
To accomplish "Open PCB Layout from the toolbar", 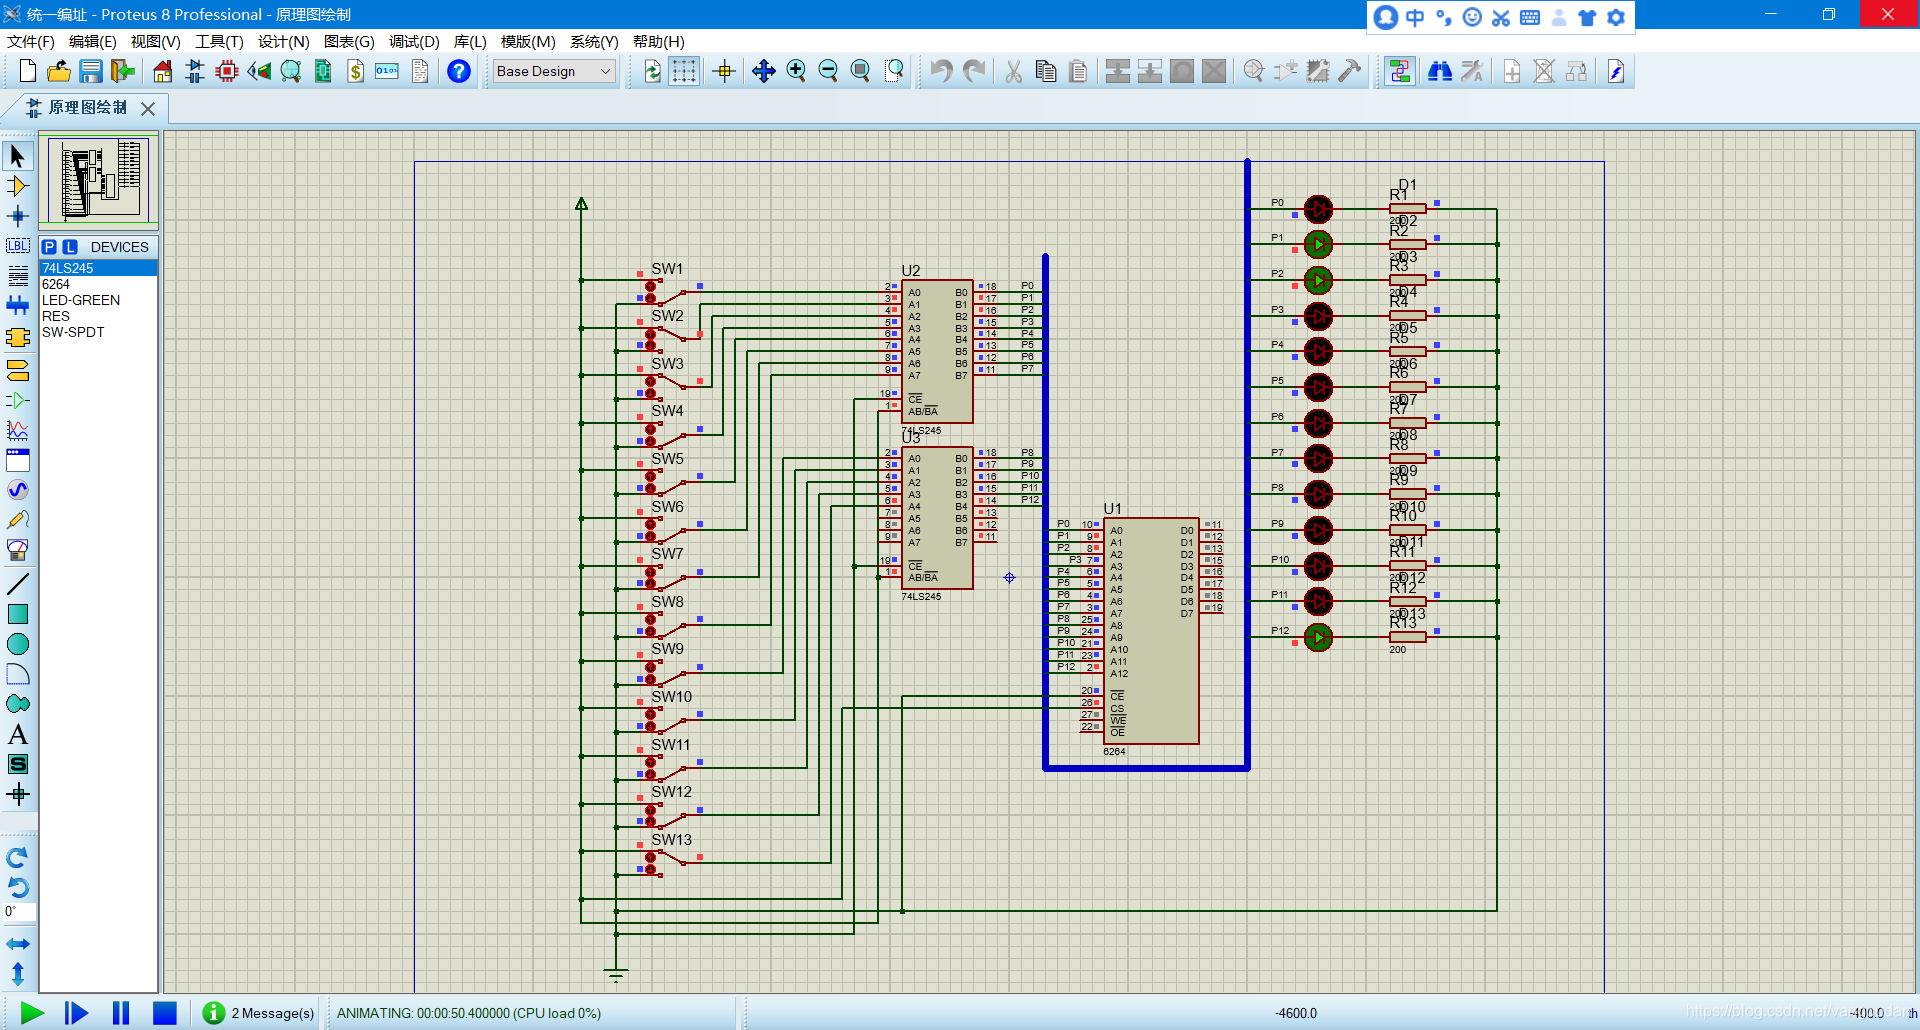I will coord(227,71).
